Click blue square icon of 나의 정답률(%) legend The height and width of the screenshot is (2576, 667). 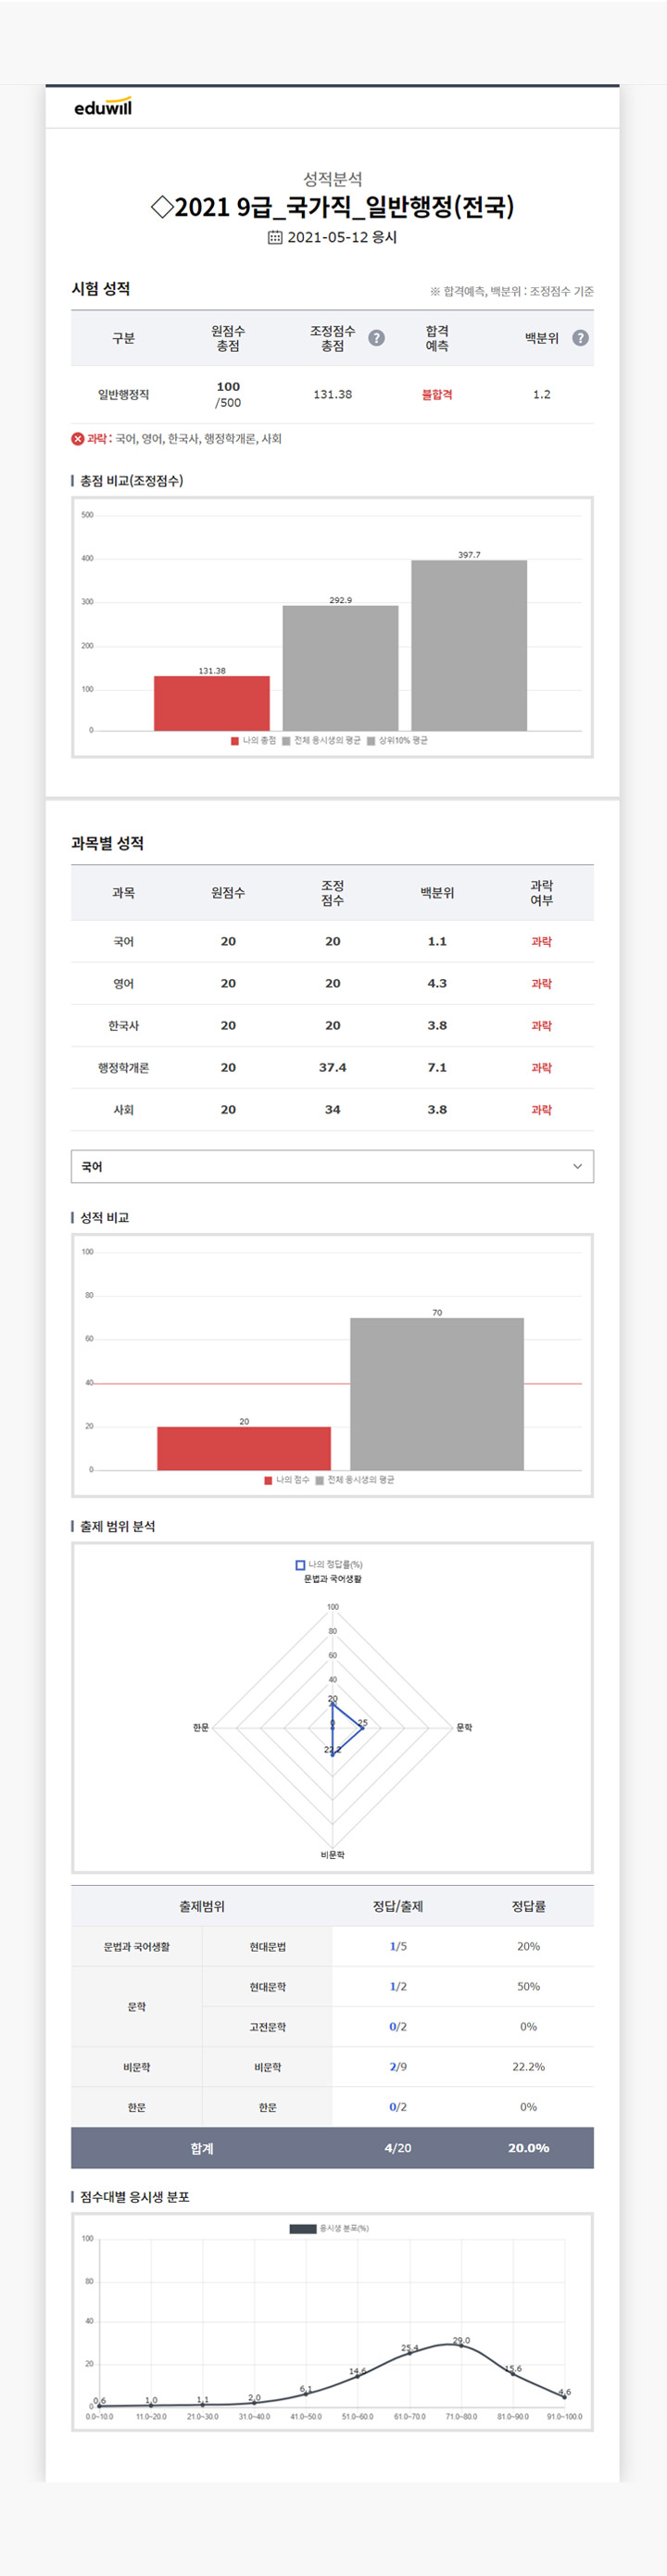coord(300,1565)
